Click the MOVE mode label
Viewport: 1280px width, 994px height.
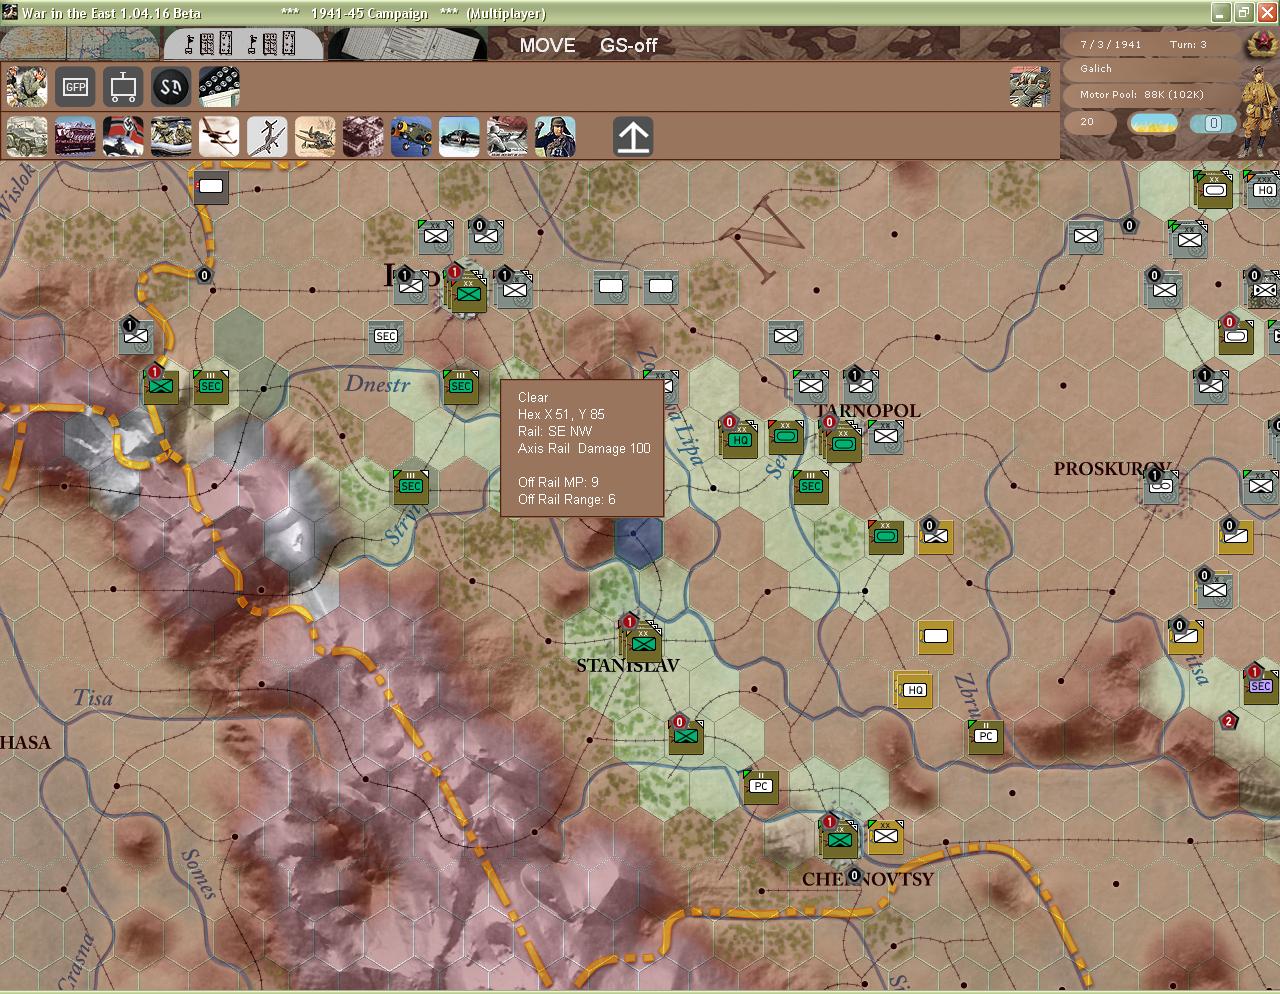(547, 45)
